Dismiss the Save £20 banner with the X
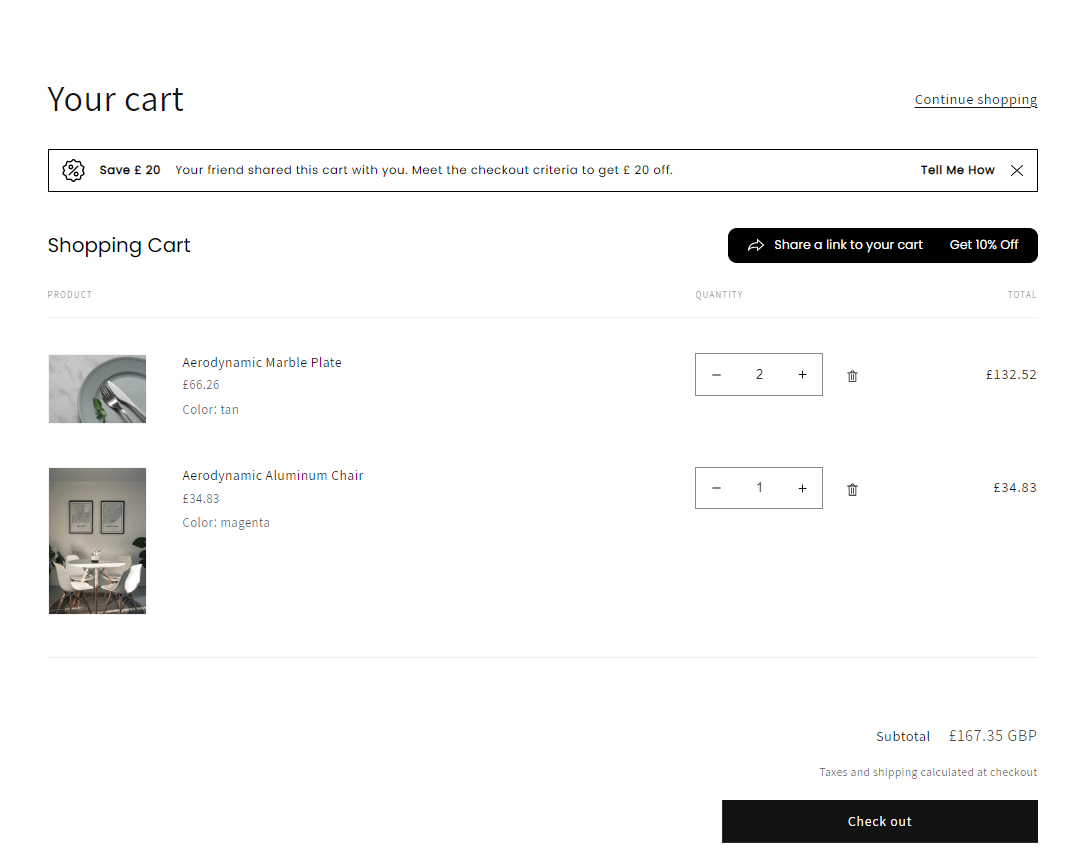Screen dimensions: 1089x856 (x=1017, y=170)
